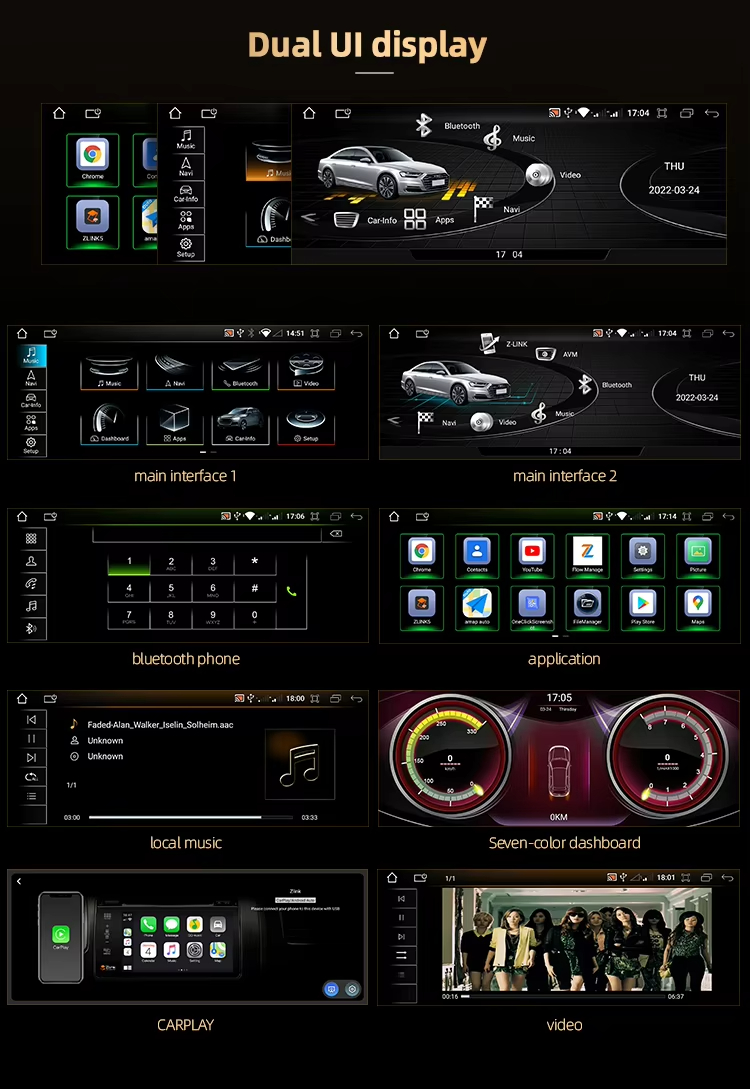Open Z-LINK in main interface 2
Image resolution: width=750 pixels, height=1089 pixels.
[x=503, y=342]
